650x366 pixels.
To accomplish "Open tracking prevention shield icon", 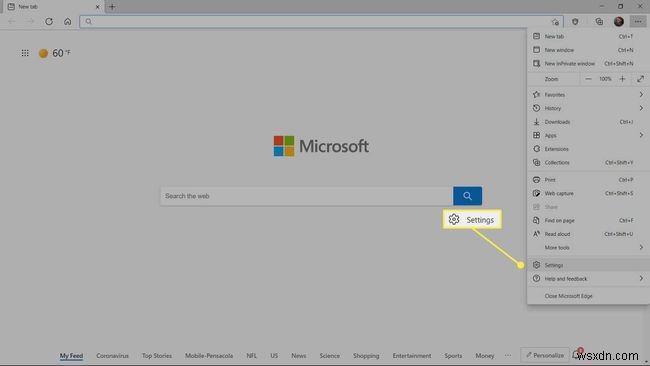I will point(575,22).
